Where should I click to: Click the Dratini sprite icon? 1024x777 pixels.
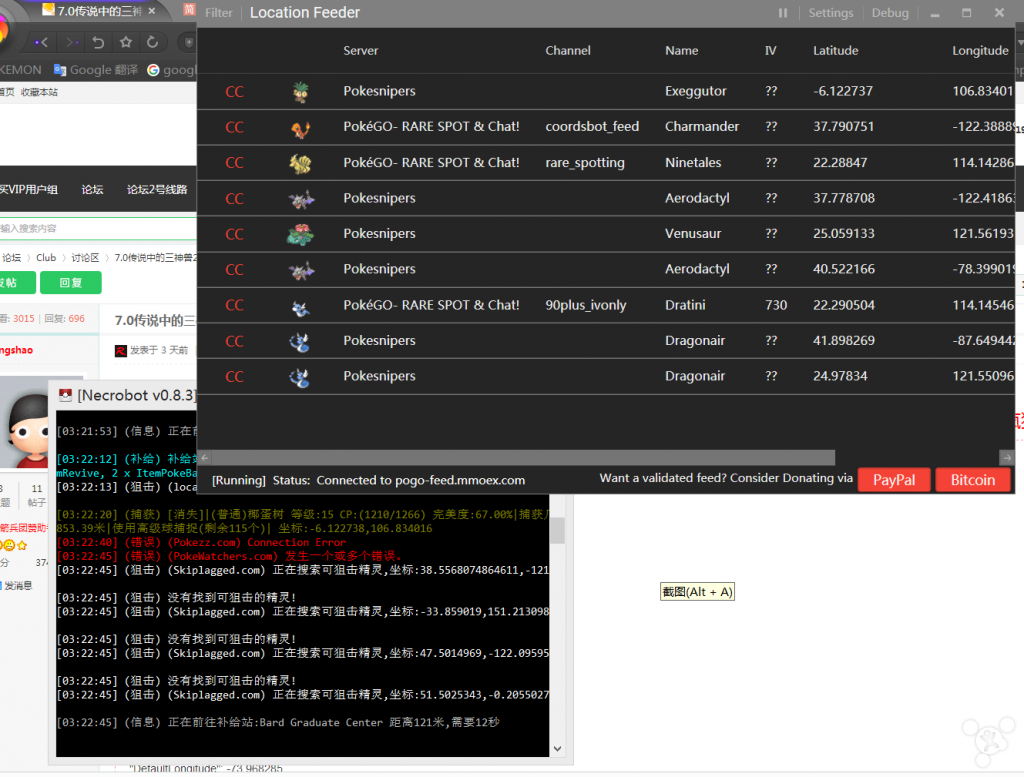click(x=300, y=306)
